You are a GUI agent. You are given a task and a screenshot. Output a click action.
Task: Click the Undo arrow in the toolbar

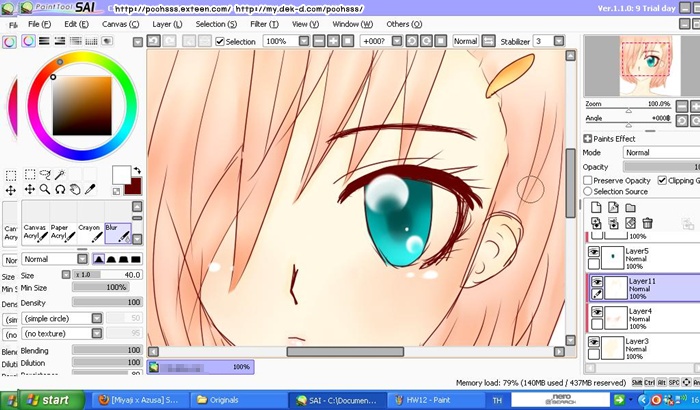154,41
